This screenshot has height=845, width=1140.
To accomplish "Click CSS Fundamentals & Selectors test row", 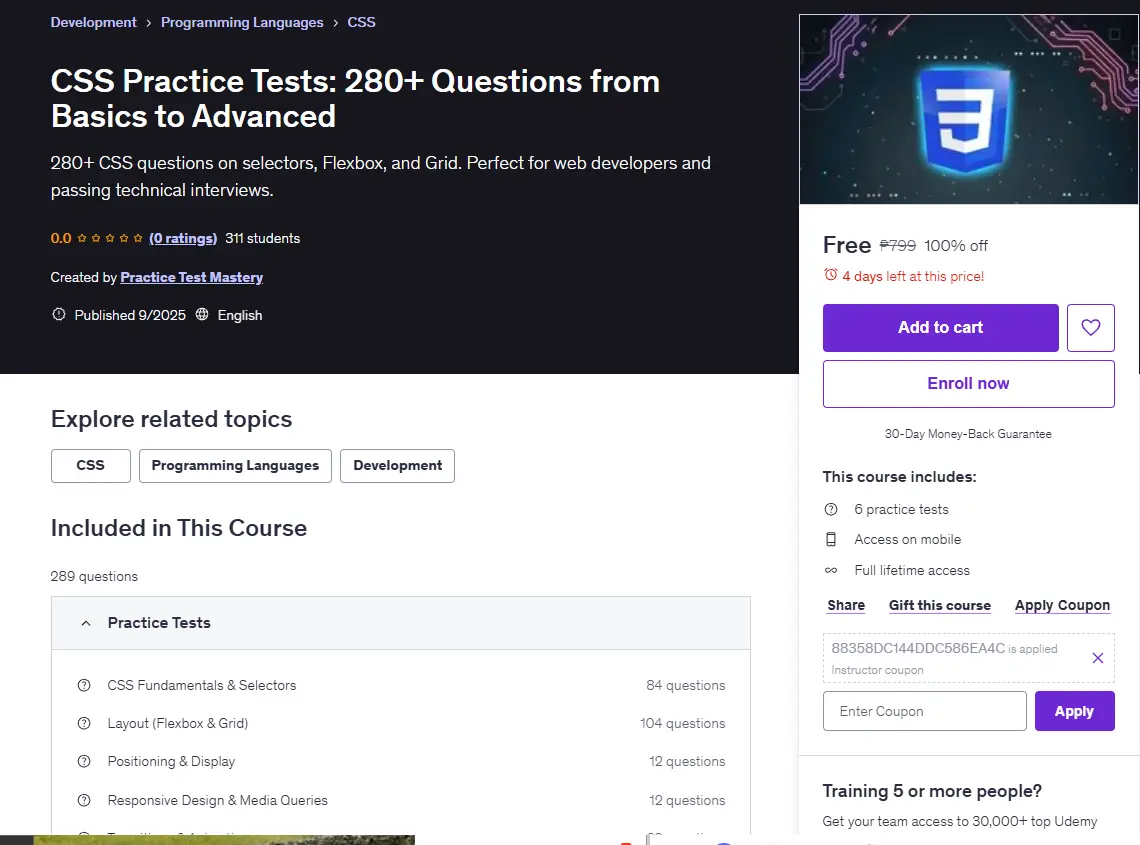I will [x=401, y=686].
